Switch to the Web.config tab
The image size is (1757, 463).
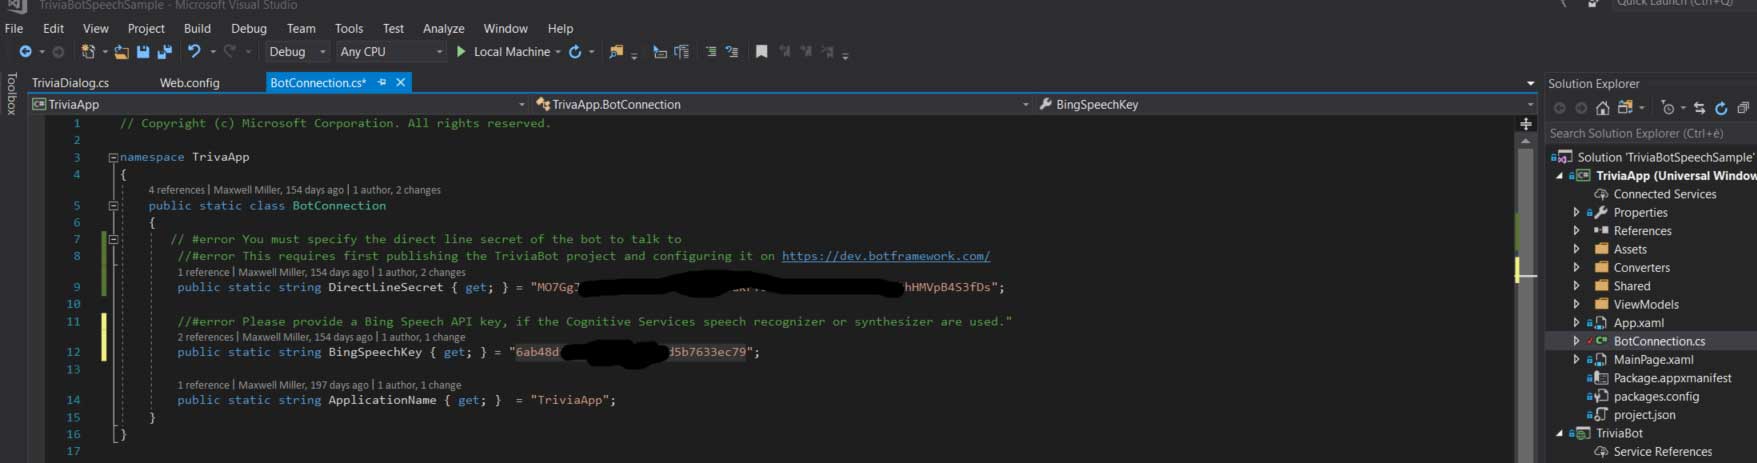tap(189, 83)
